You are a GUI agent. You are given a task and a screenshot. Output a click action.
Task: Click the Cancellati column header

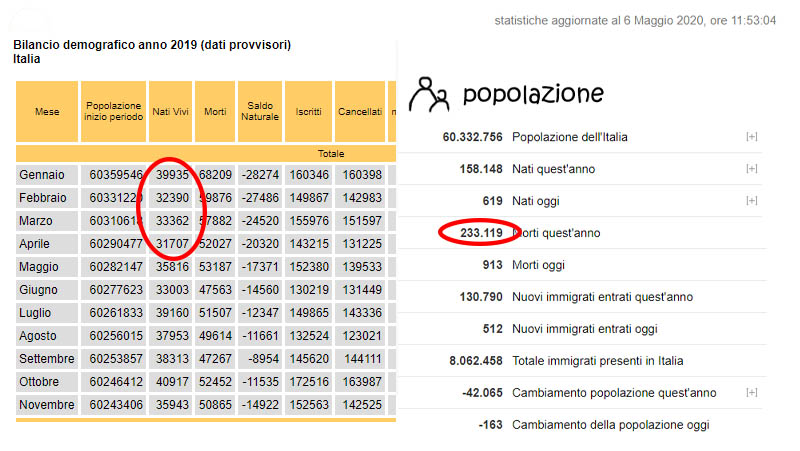[x=359, y=111]
